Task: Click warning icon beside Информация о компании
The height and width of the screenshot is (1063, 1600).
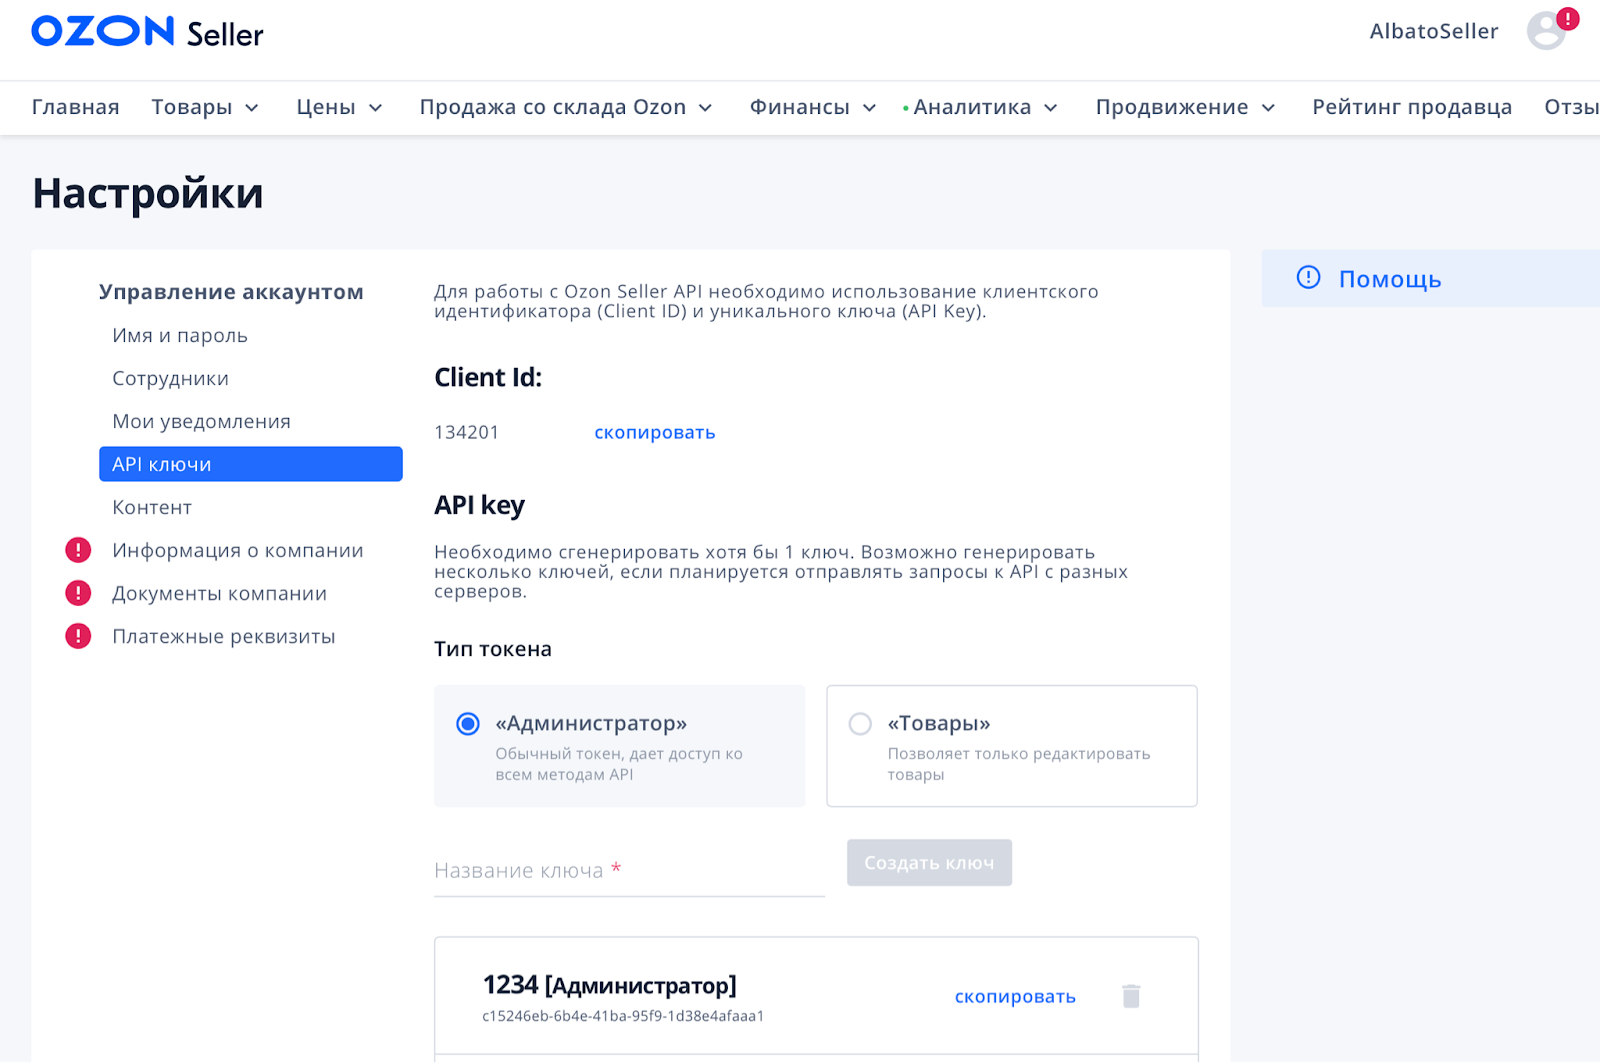Action: (x=78, y=550)
